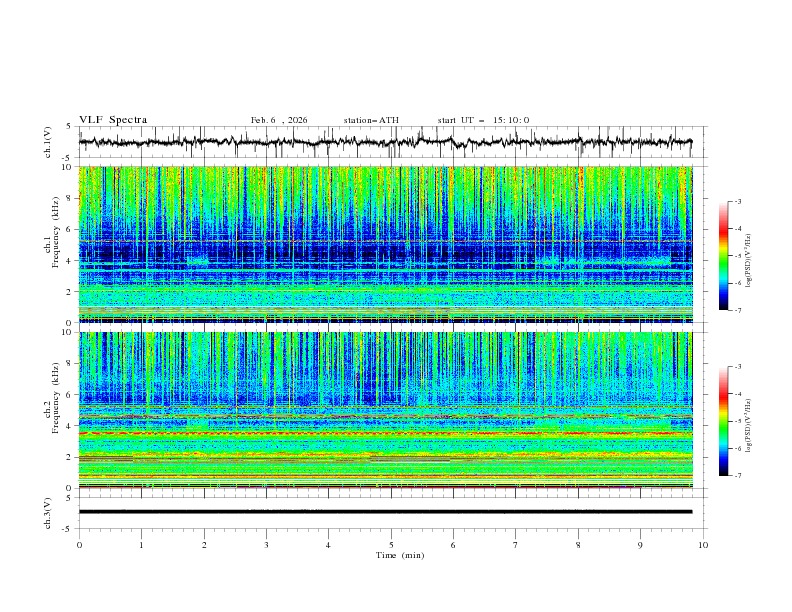Click the lower color bar "log(PSD)(V²/Hz)" label

coord(748,426)
